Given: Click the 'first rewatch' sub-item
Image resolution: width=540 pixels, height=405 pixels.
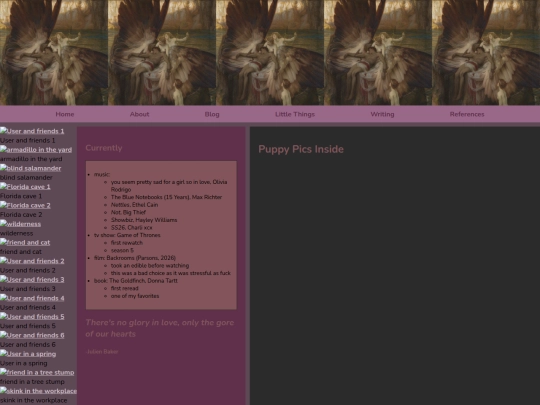Looking at the screenshot, I should click(x=127, y=243).
